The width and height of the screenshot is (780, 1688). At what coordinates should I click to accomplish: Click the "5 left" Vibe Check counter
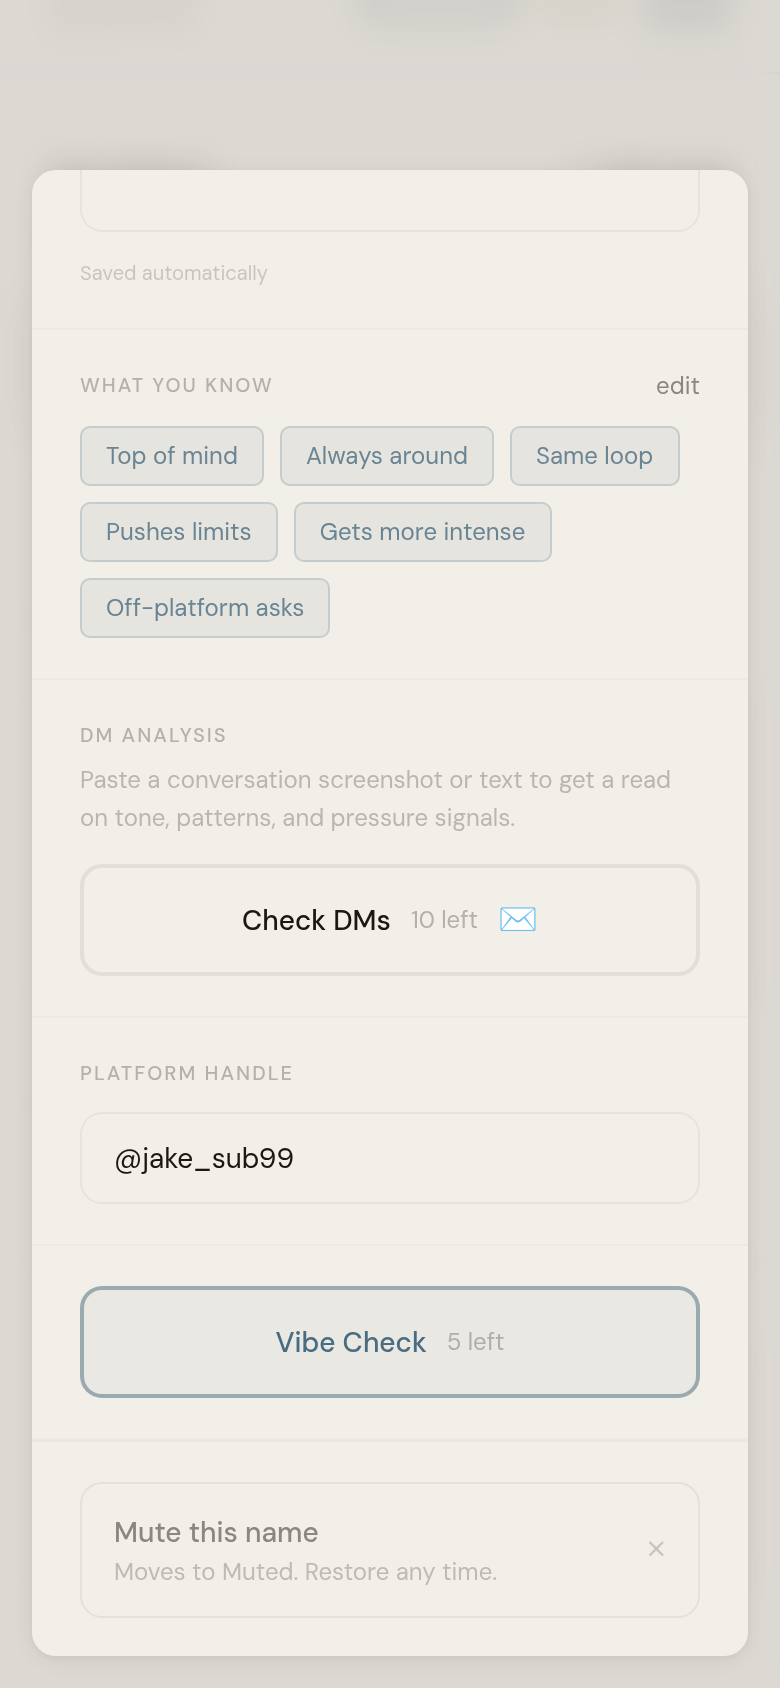coord(475,1342)
